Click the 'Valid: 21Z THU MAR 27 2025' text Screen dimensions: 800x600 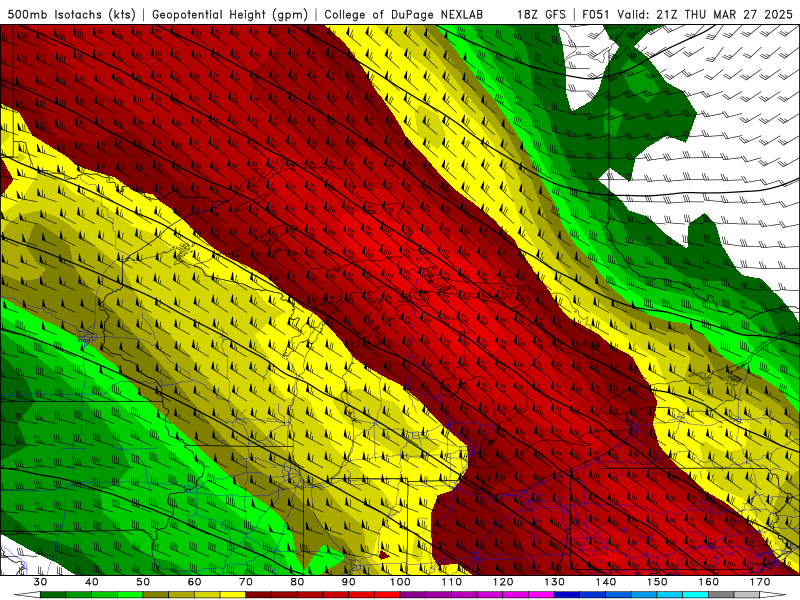(705, 15)
